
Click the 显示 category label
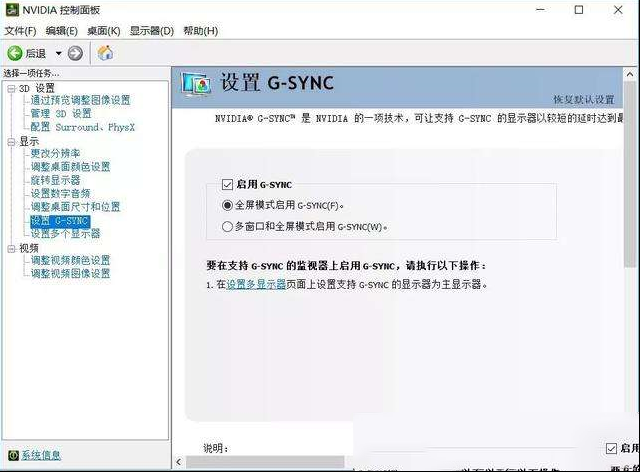[x=29, y=142]
